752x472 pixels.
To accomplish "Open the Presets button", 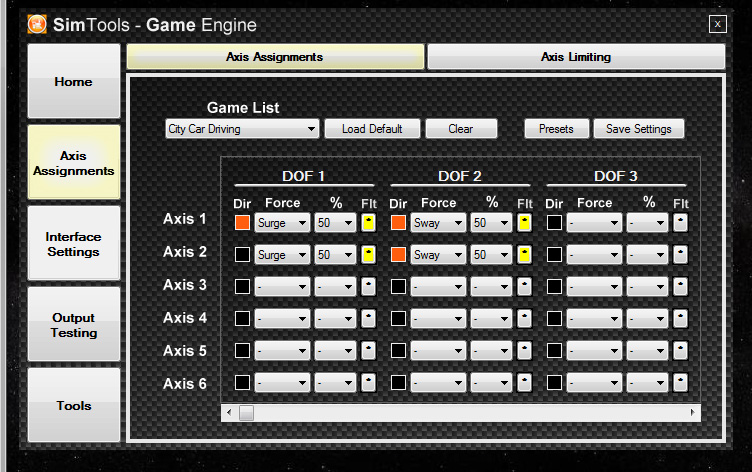I will [x=556, y=129].
